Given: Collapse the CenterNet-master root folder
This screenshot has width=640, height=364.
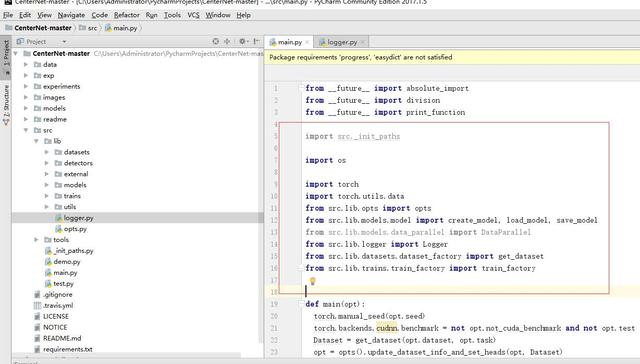Looking at the screenshot, I should (x=16, y=53).
